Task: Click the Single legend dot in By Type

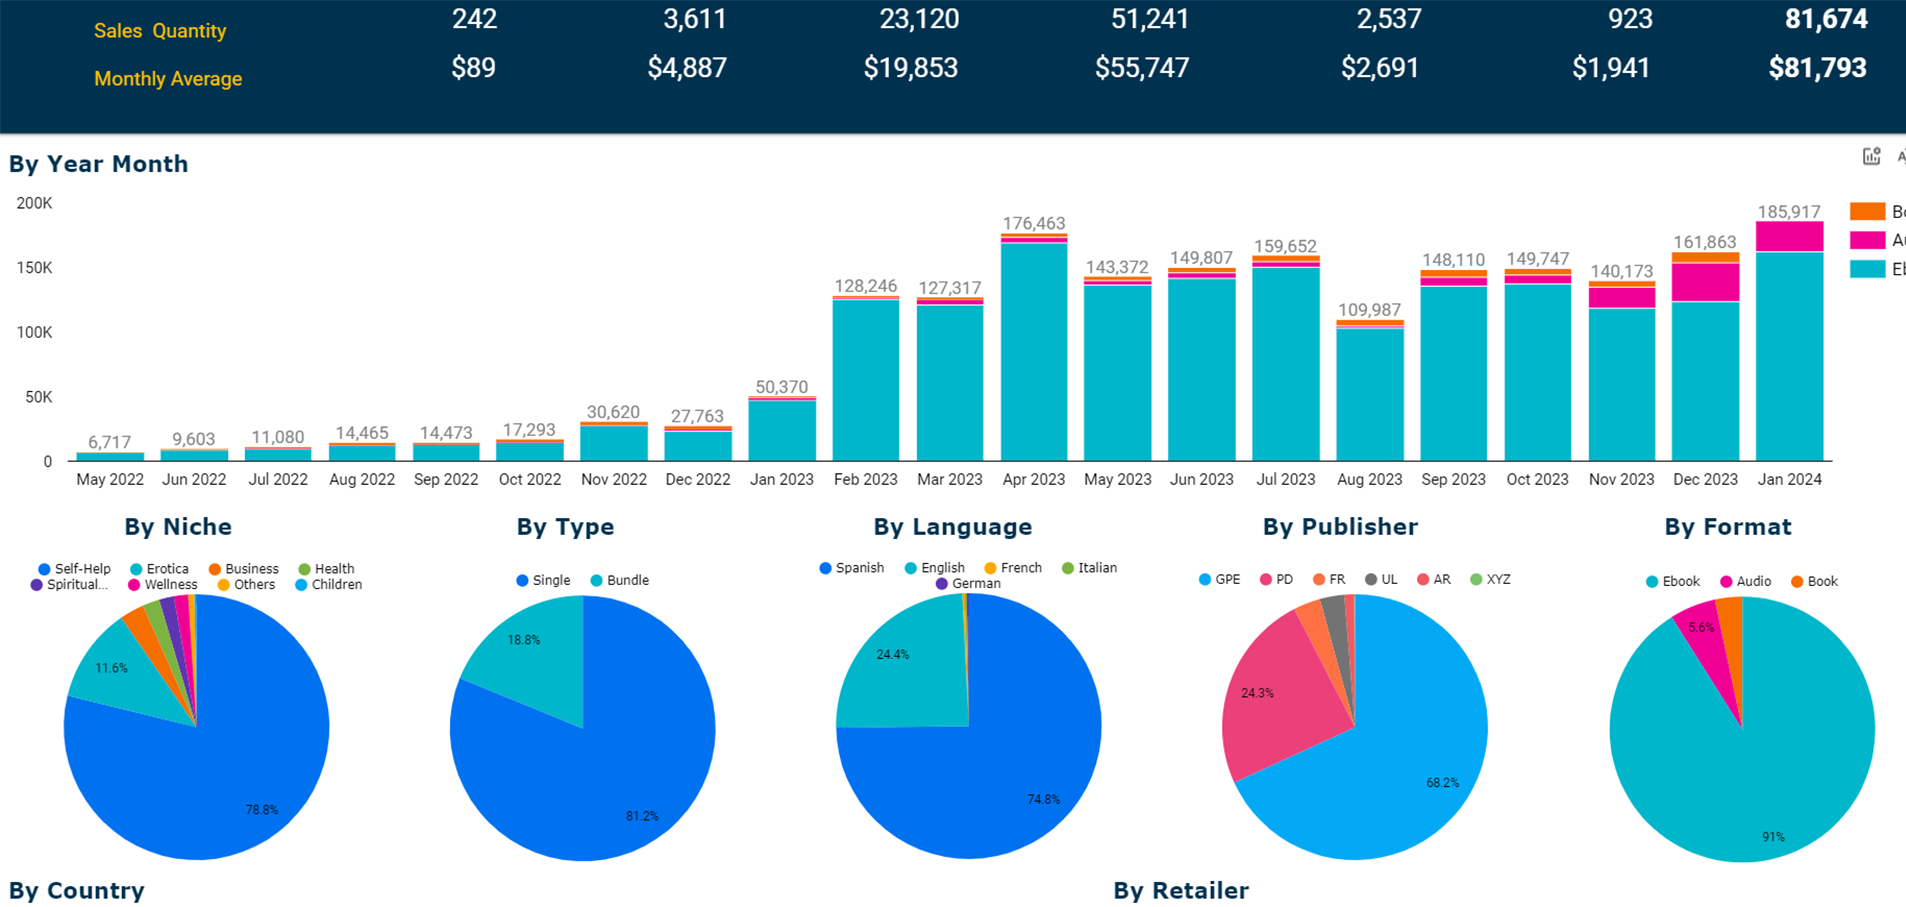Action: tap(522, 580)
